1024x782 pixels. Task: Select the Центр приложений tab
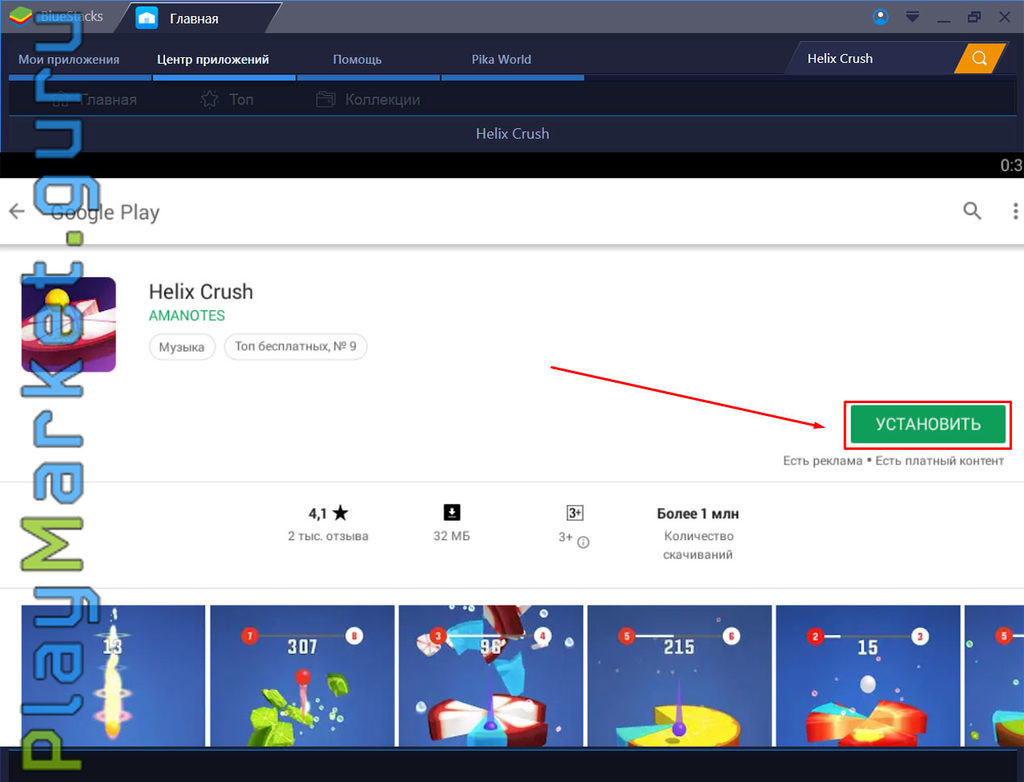pos(213,59)
